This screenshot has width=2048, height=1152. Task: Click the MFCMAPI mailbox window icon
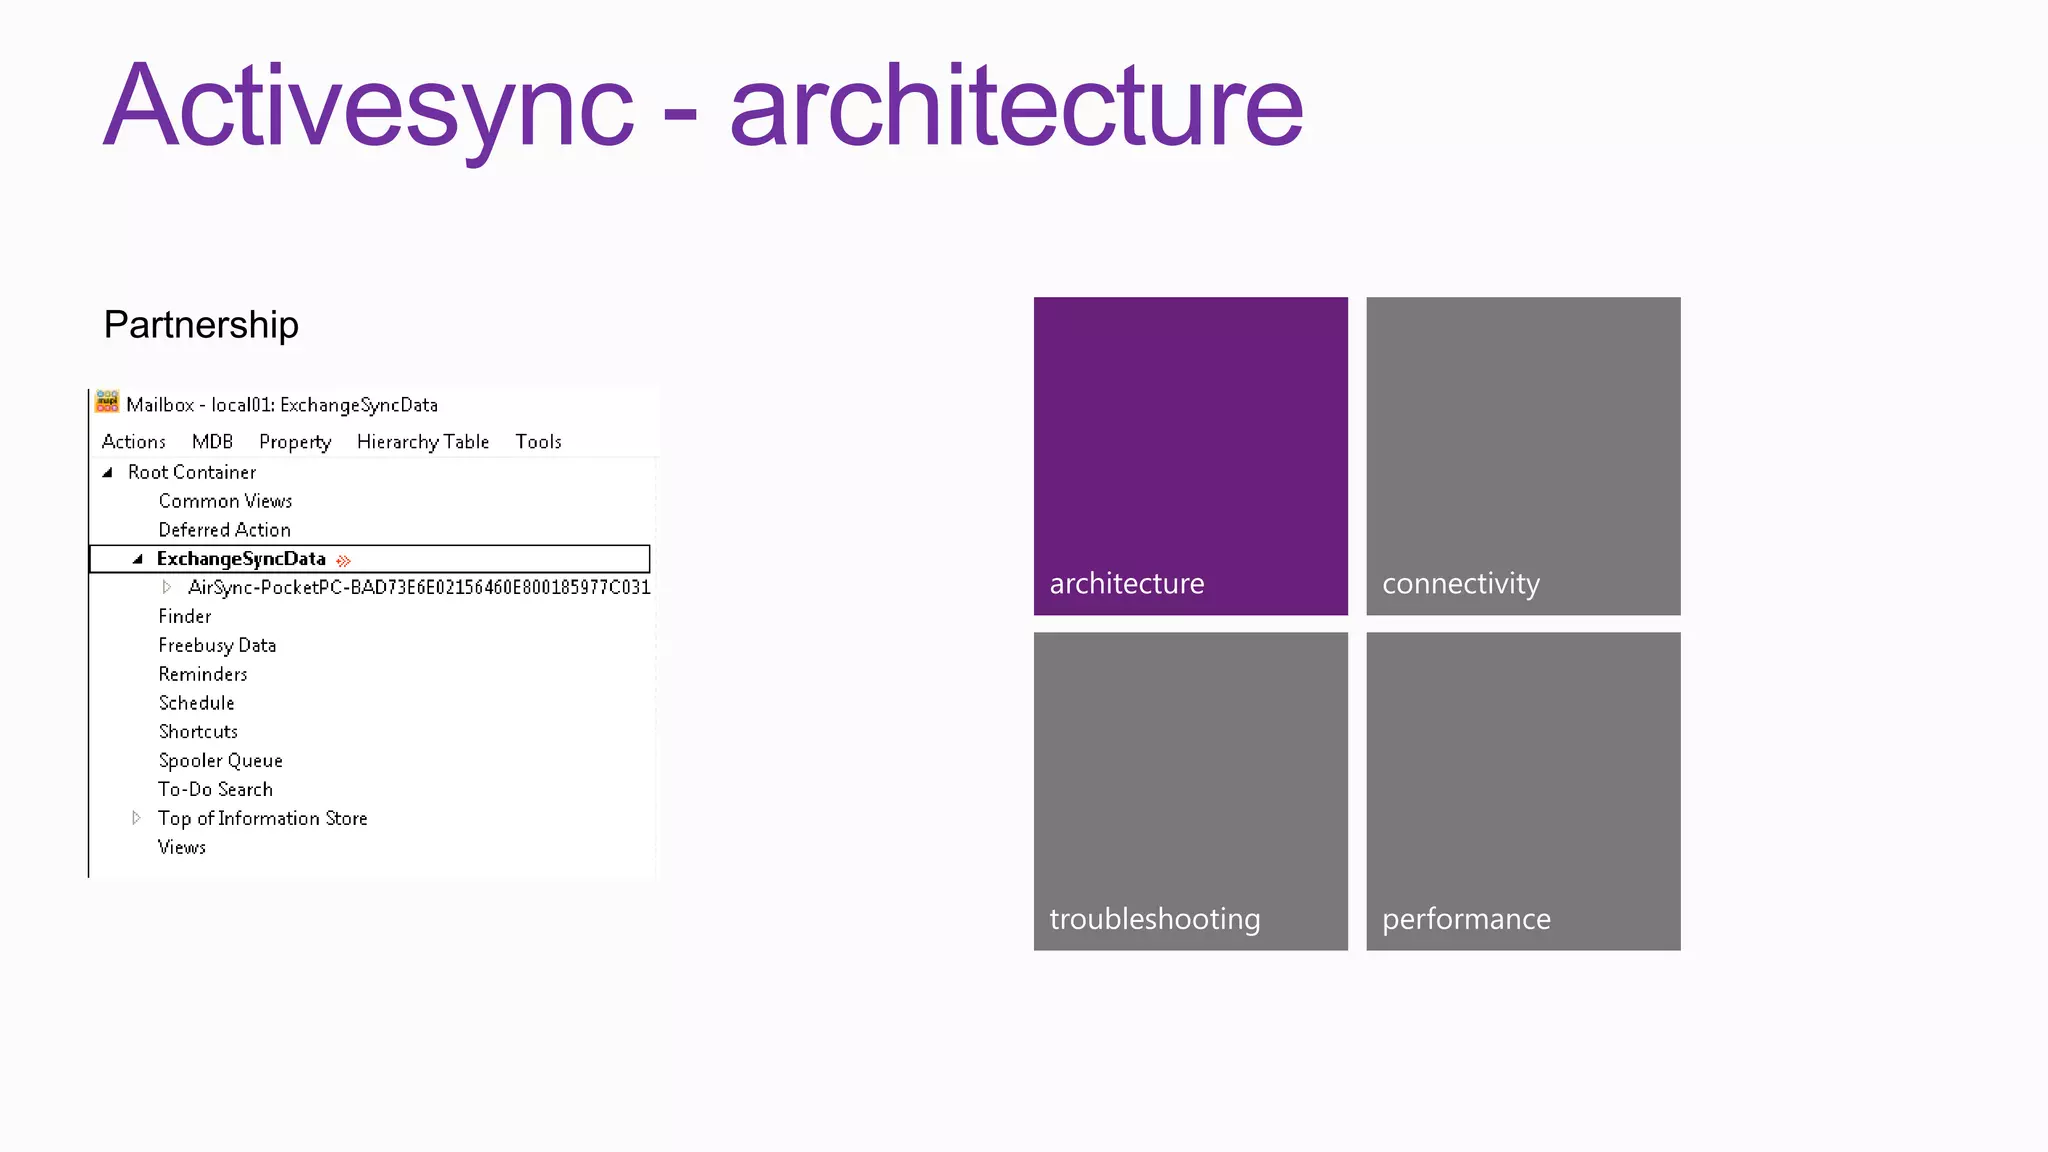click(107, 403)
